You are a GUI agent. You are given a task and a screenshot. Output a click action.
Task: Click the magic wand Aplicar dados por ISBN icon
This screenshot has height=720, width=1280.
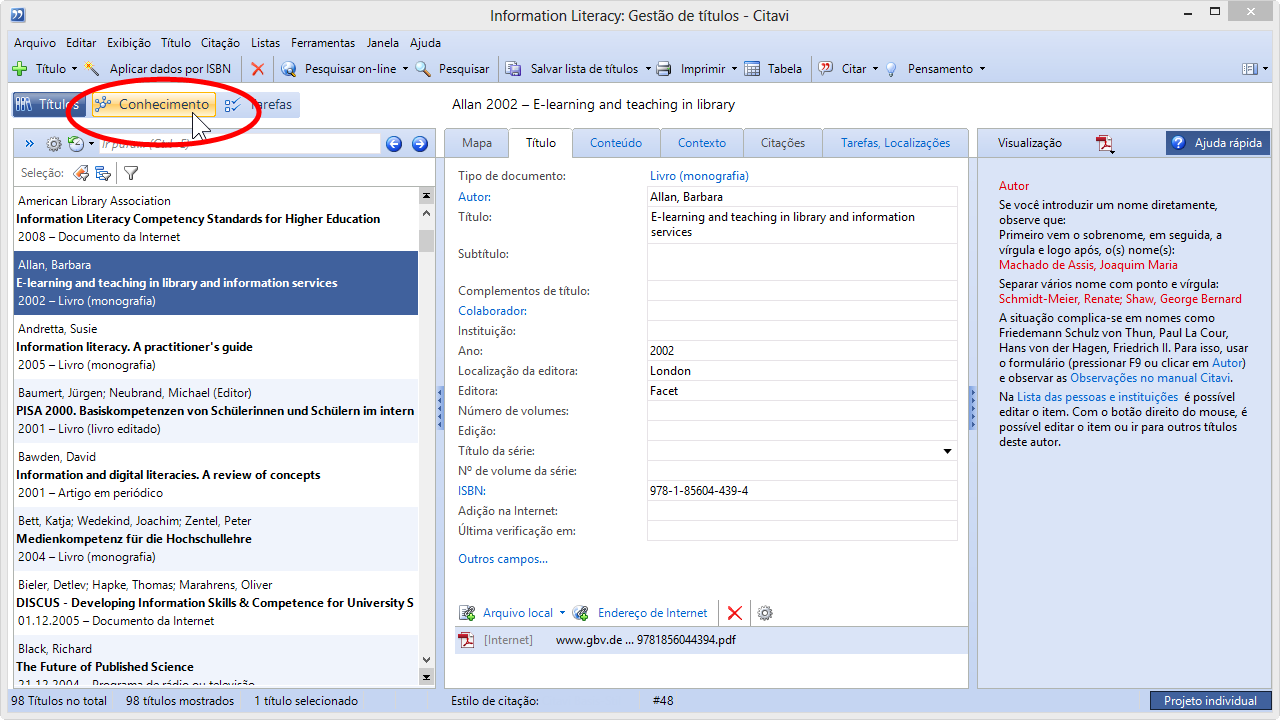click(93, 69)
